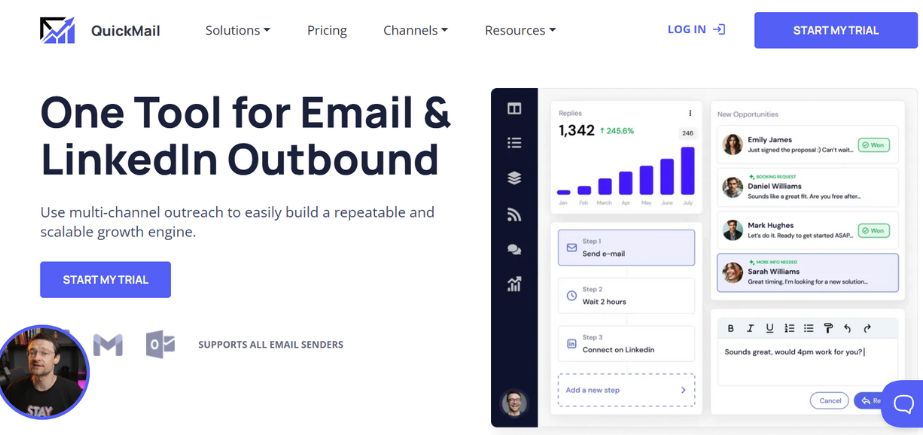Click the format painter icon
923x435 pixels.
click(x=828, y=328)
